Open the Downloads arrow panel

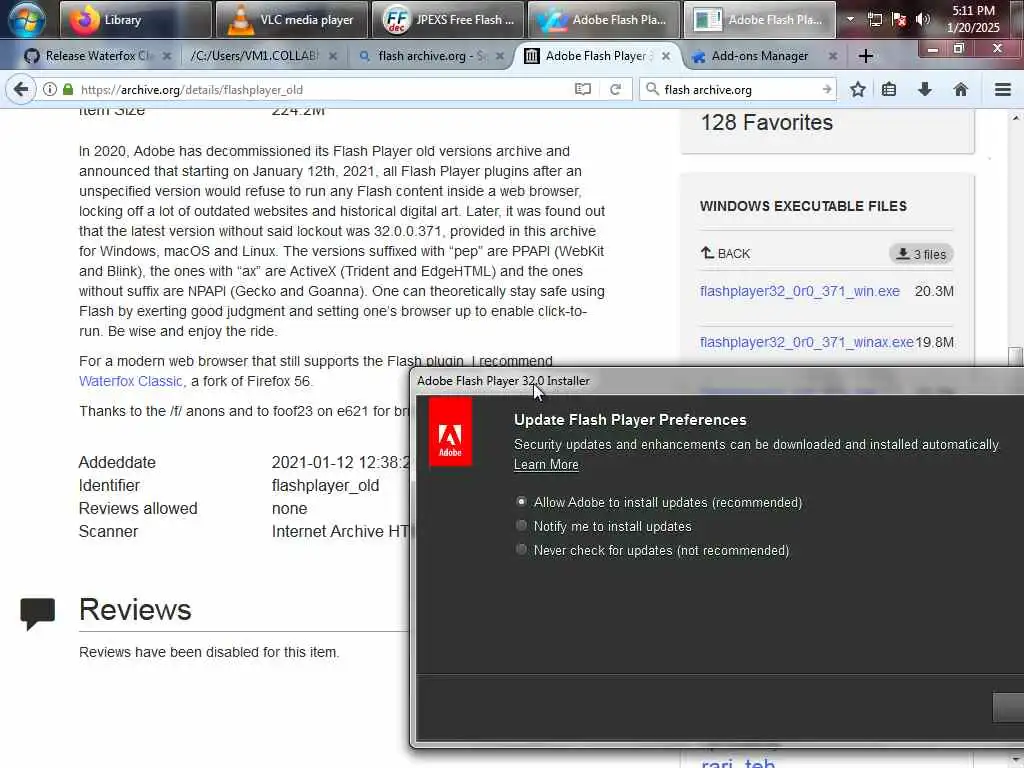925,89
